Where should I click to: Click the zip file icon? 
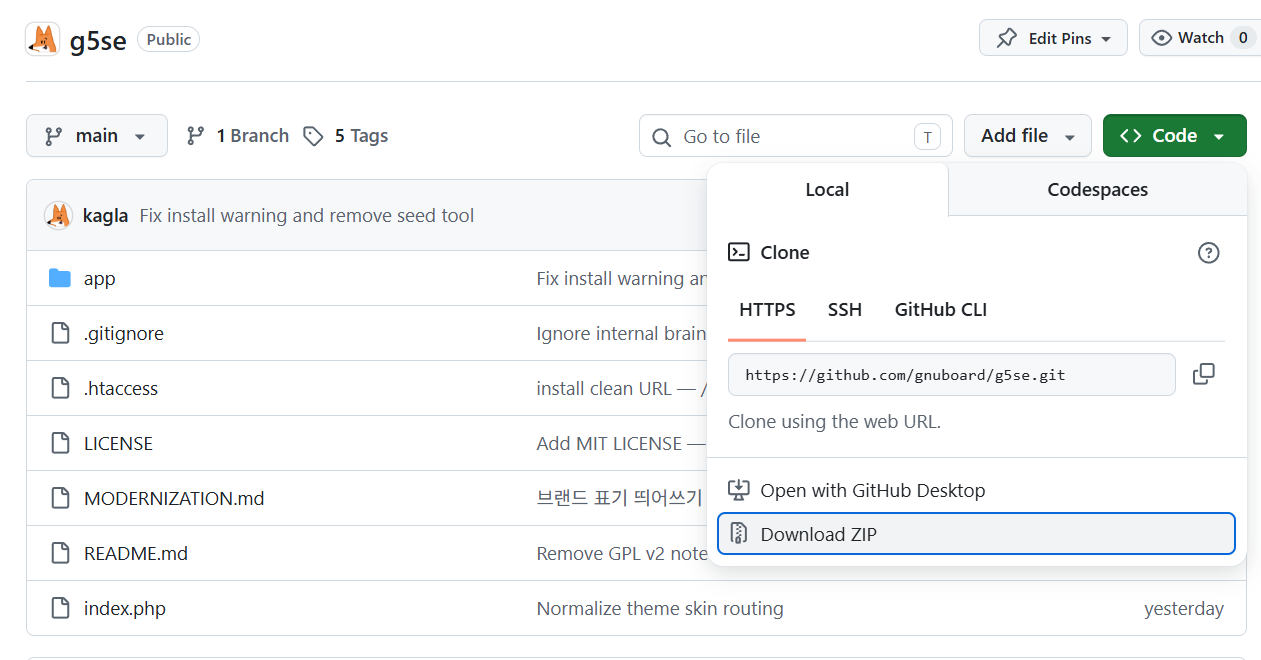point(739,534)
